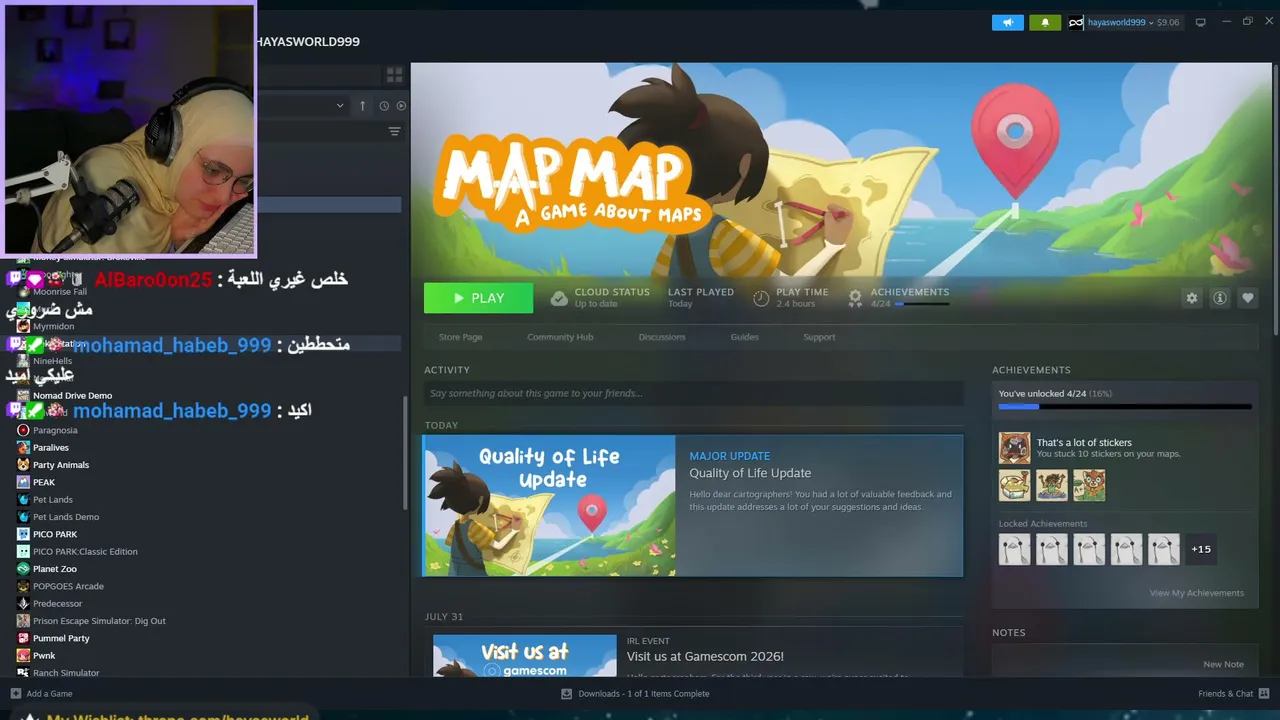Open the Visit us at Gamescom 2026 event
Viewport: 1280px width, 720px height.
[x=705, y=656]
